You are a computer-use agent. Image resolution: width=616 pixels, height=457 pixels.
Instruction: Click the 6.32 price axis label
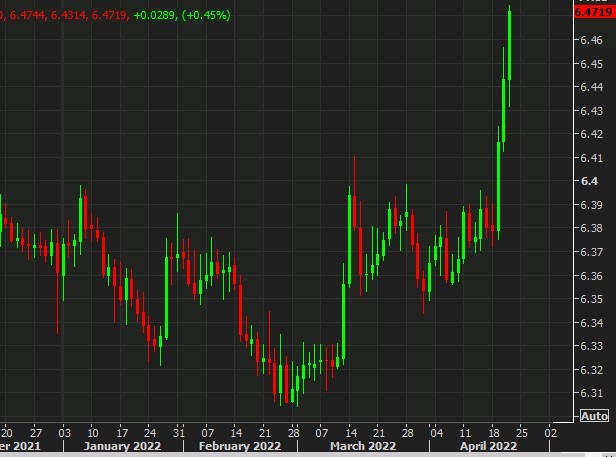[591, 370]
